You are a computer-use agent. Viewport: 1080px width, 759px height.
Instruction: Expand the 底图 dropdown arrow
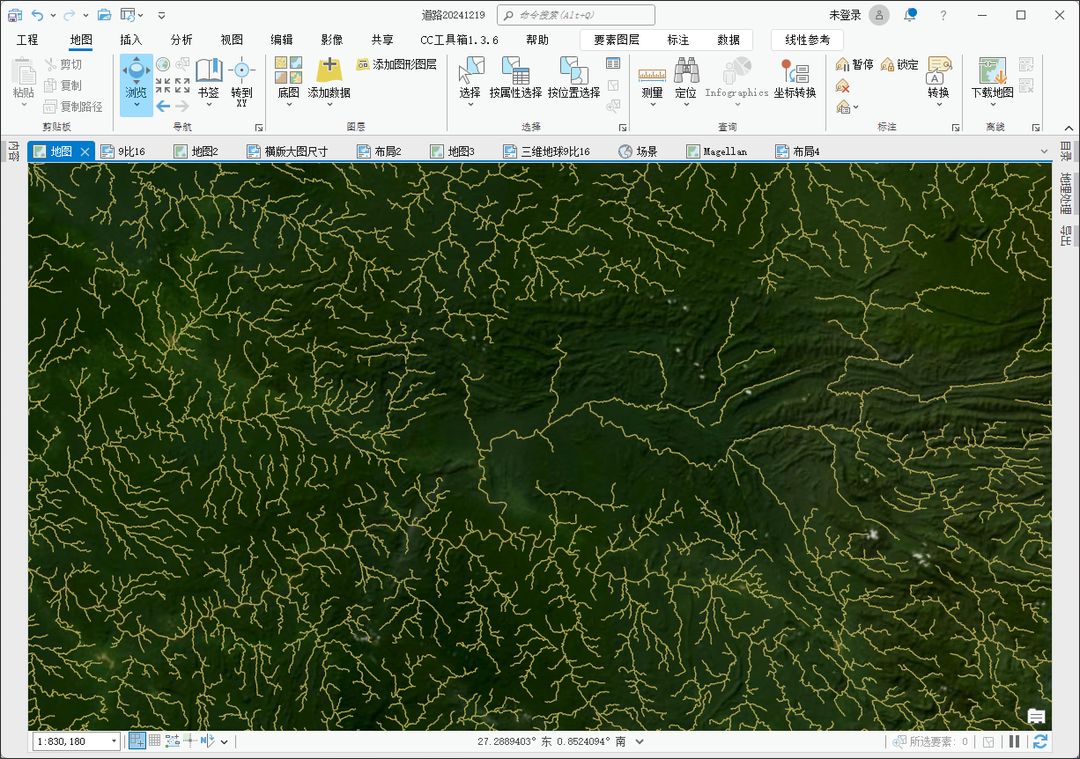(x=289, y=105)
